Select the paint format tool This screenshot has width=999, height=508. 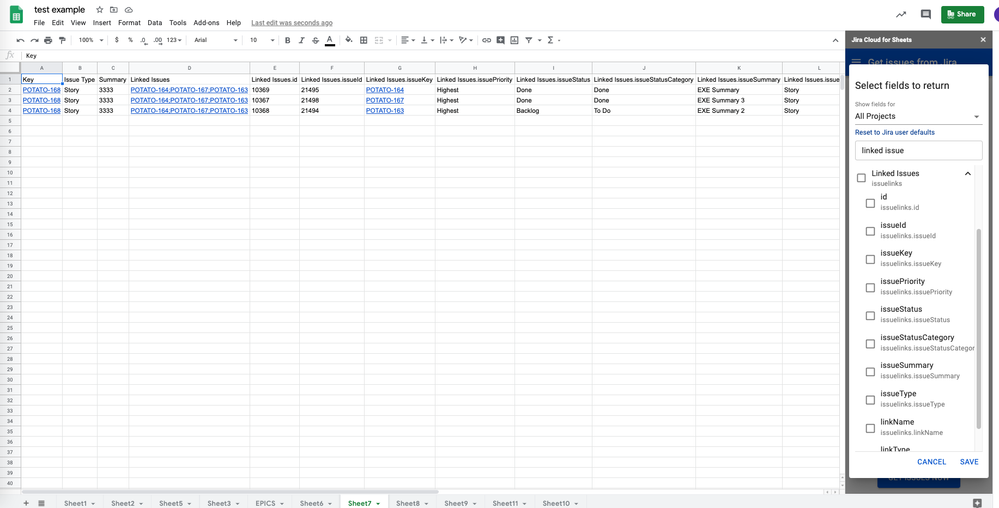point(62,40)
